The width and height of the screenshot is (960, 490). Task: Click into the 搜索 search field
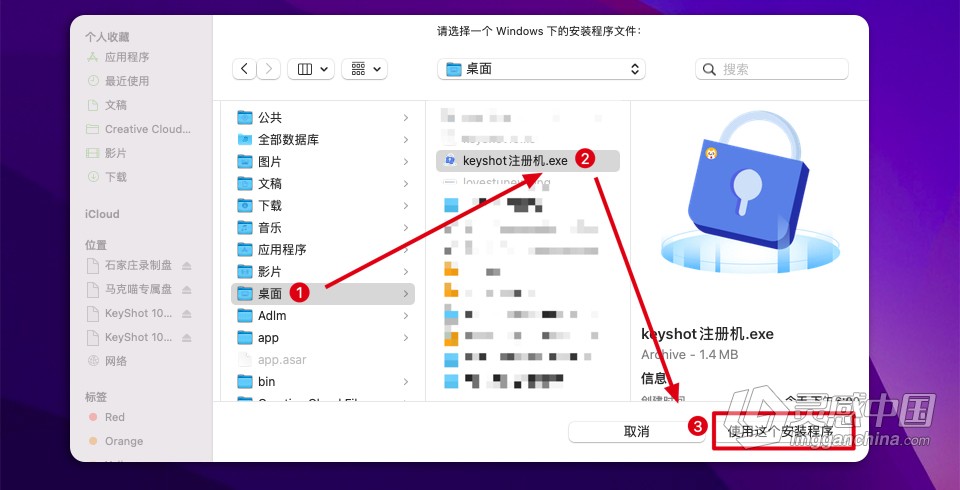pyautogui.click(x=771, y=69)
